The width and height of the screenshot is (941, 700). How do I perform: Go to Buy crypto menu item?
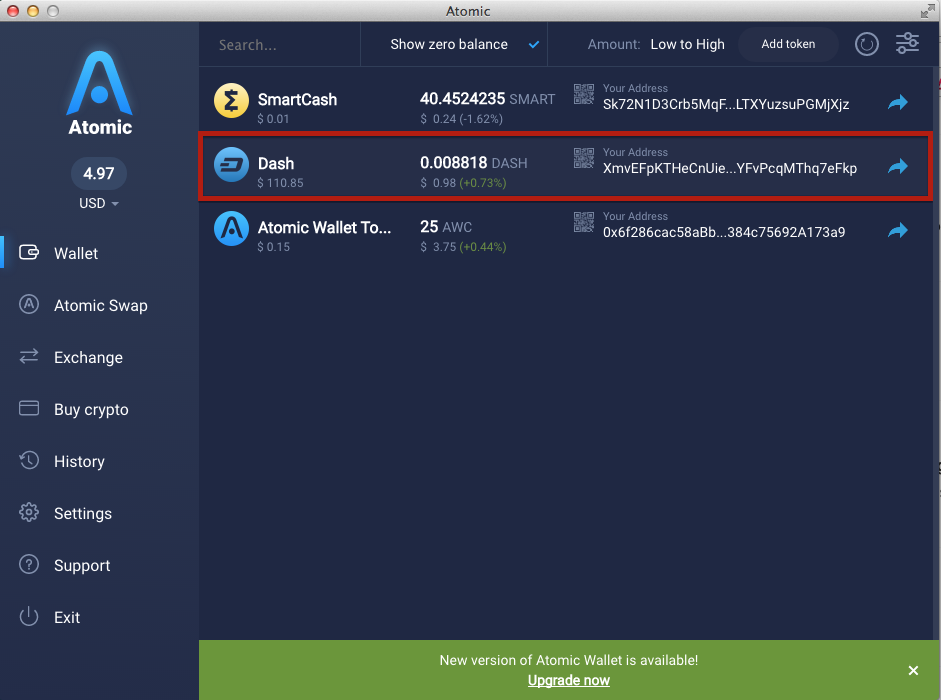coord(91,409)
